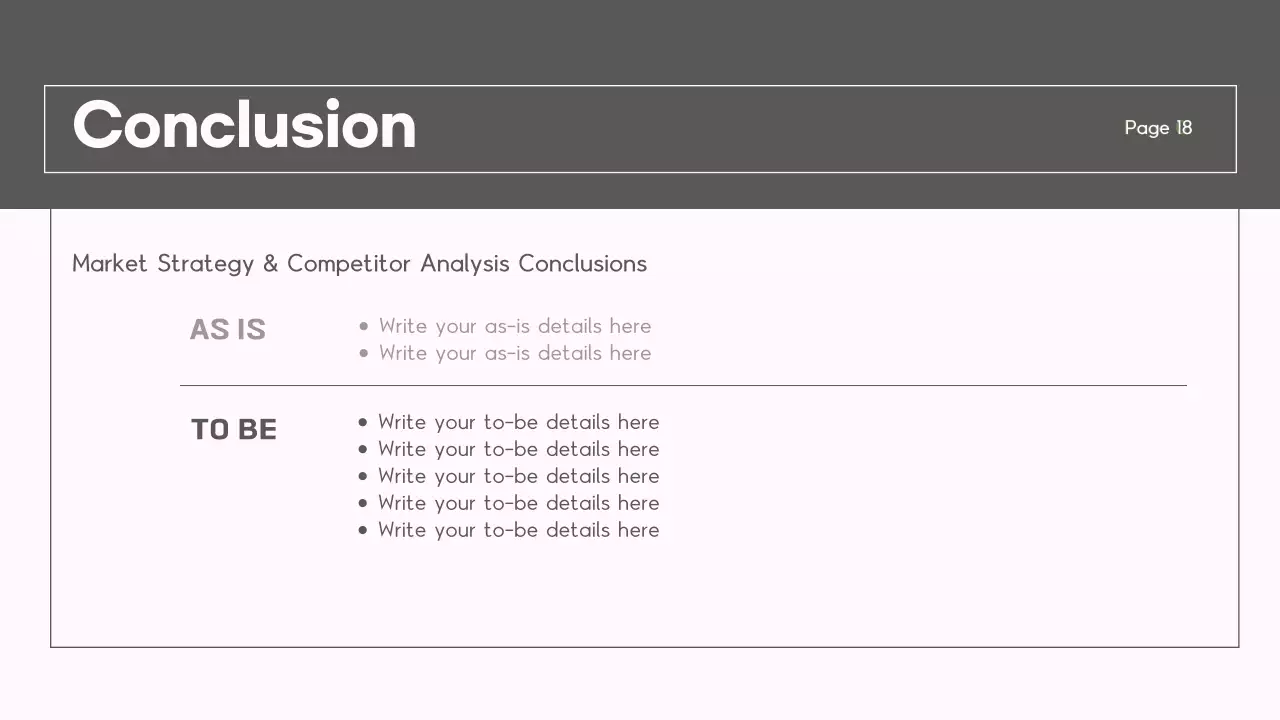The image size is (1280, 720).
Task: Select the fourth to-be details line
Action: pyautogui.click(x=518, y=503)
